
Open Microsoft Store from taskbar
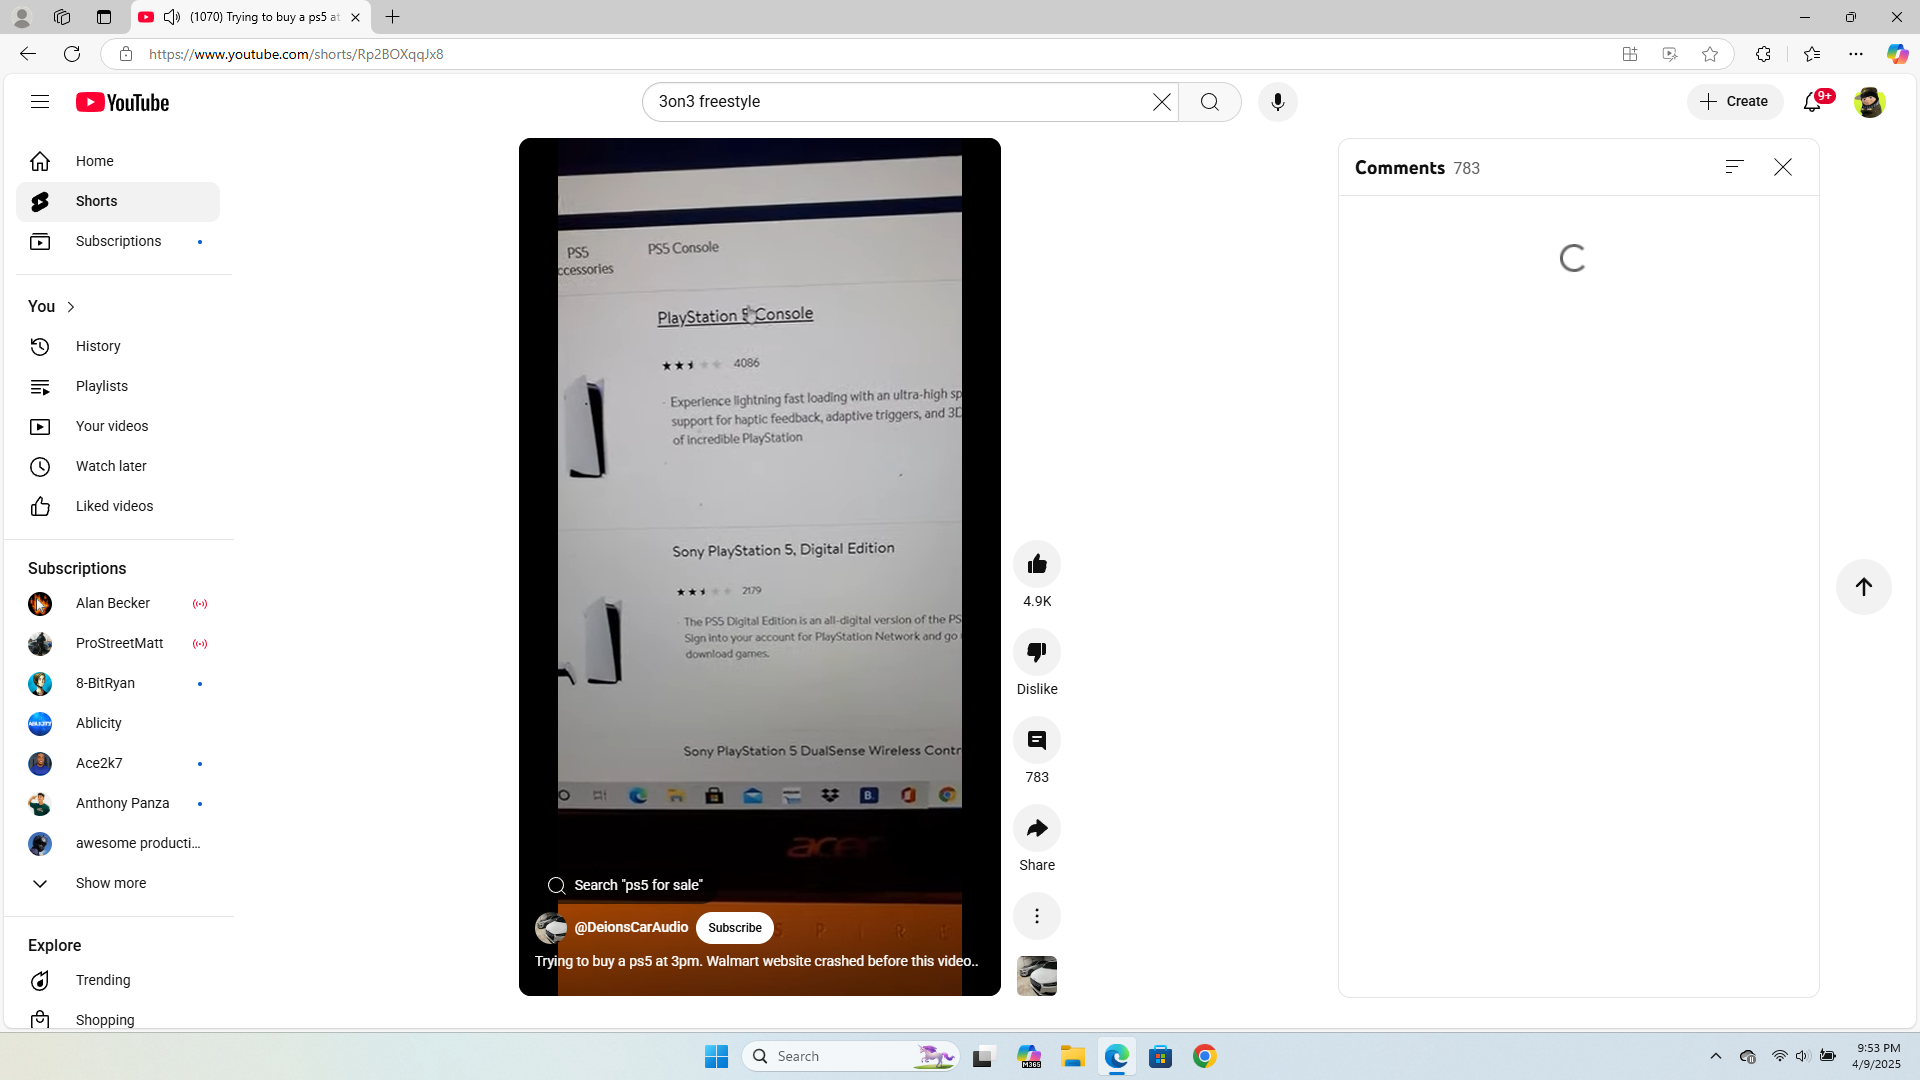pyautogui.click(x=1161, y=1056)
